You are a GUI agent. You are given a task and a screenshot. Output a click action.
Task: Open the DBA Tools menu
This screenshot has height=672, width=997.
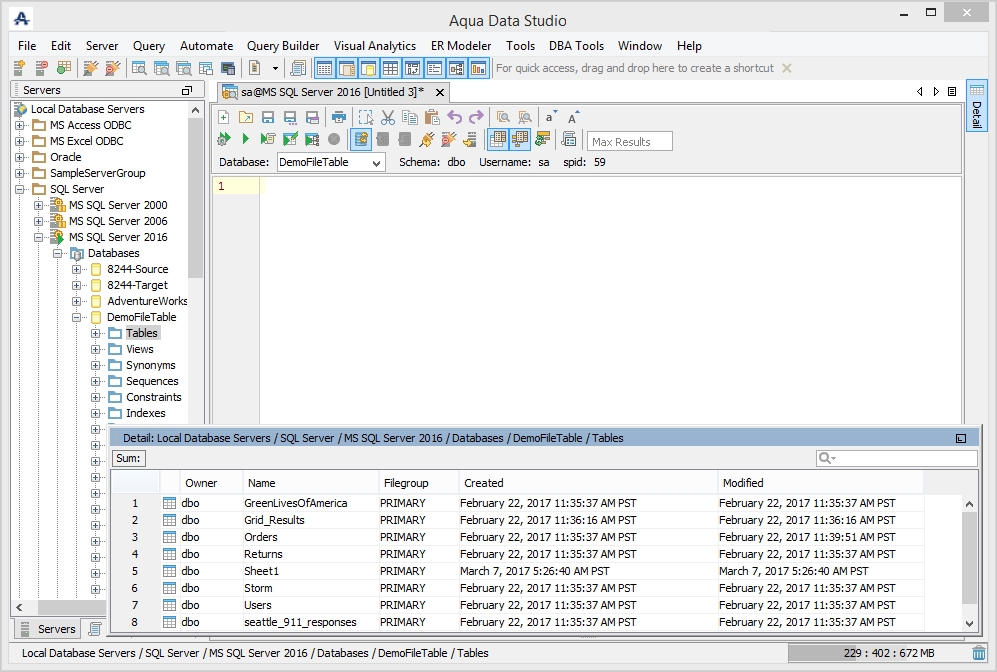click(576, 46)
